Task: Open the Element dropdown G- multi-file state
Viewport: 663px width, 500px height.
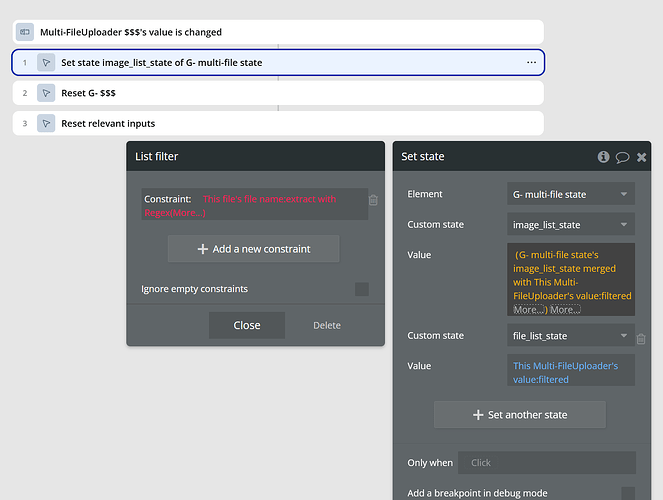Action: (x=571, y=194)
